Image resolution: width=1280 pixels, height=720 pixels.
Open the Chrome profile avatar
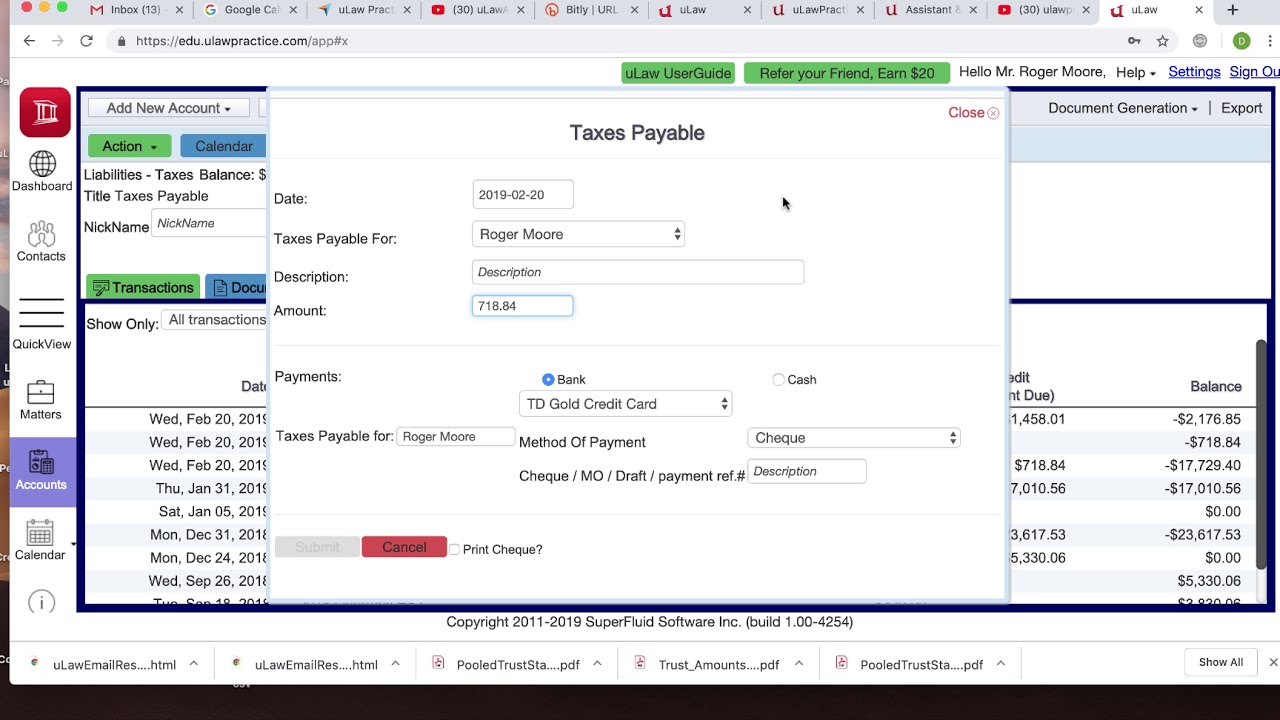pos(1241,41)
